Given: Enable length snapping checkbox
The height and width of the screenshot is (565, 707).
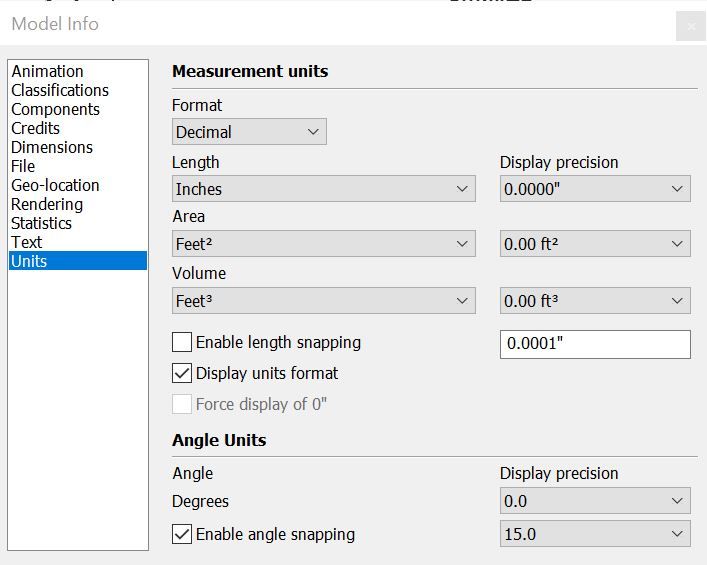Looking at the screenshot, I should pyautogui.click(x=182, y=342).
